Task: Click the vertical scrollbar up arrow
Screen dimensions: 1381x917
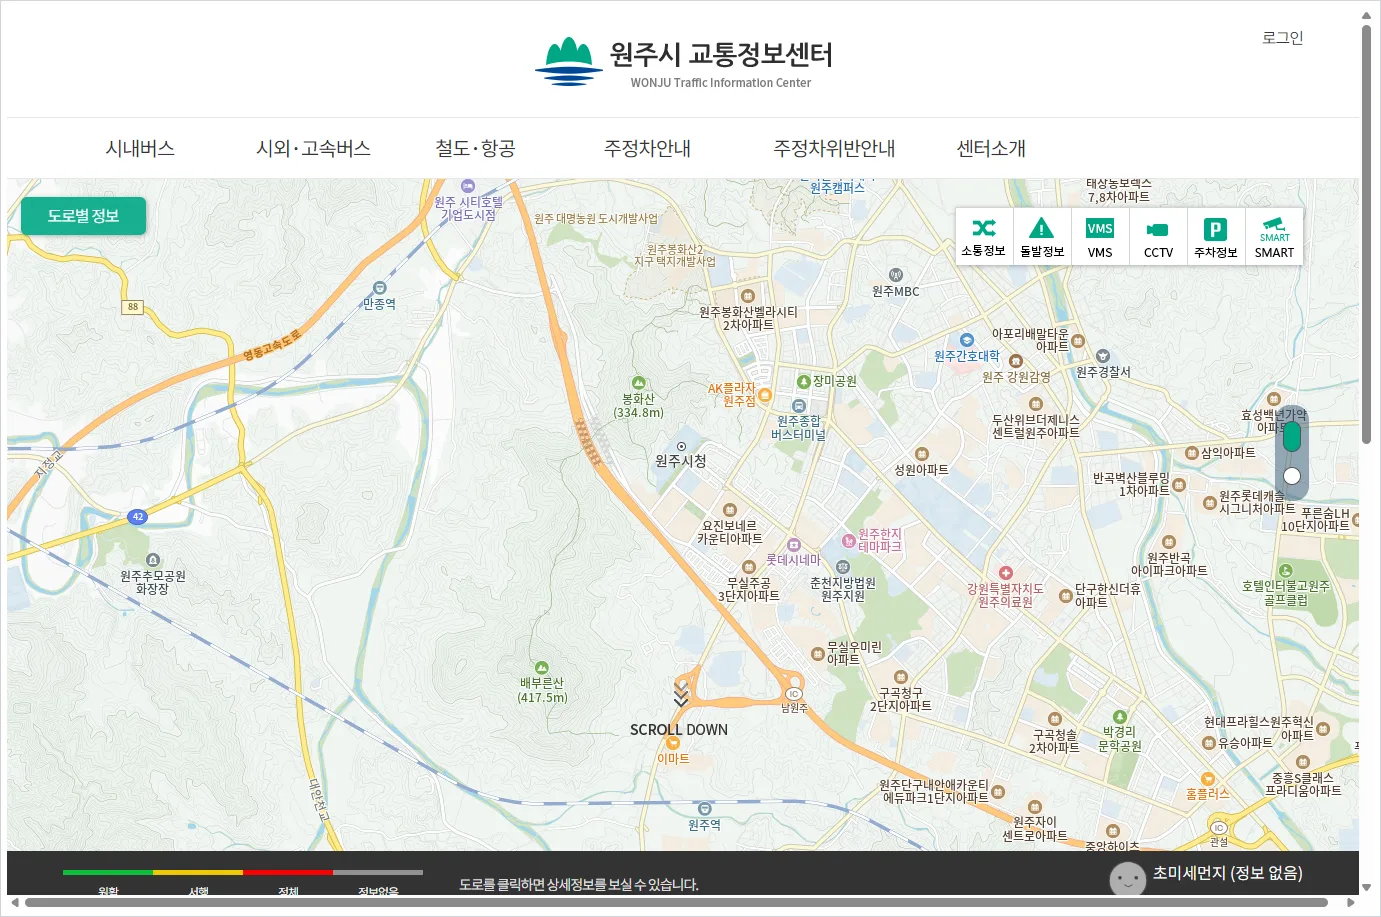Action: 1366,15
